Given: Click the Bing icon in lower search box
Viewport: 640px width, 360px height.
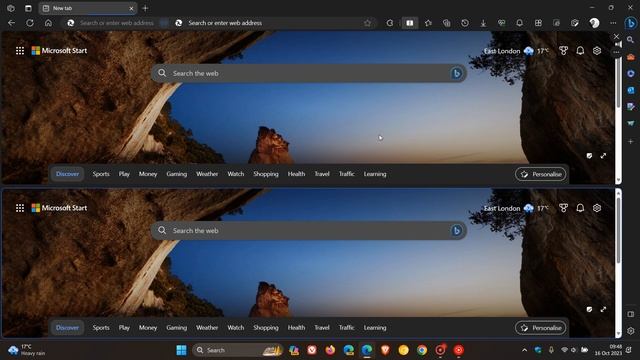Looking at the screenshot, I should click(456, 231).
